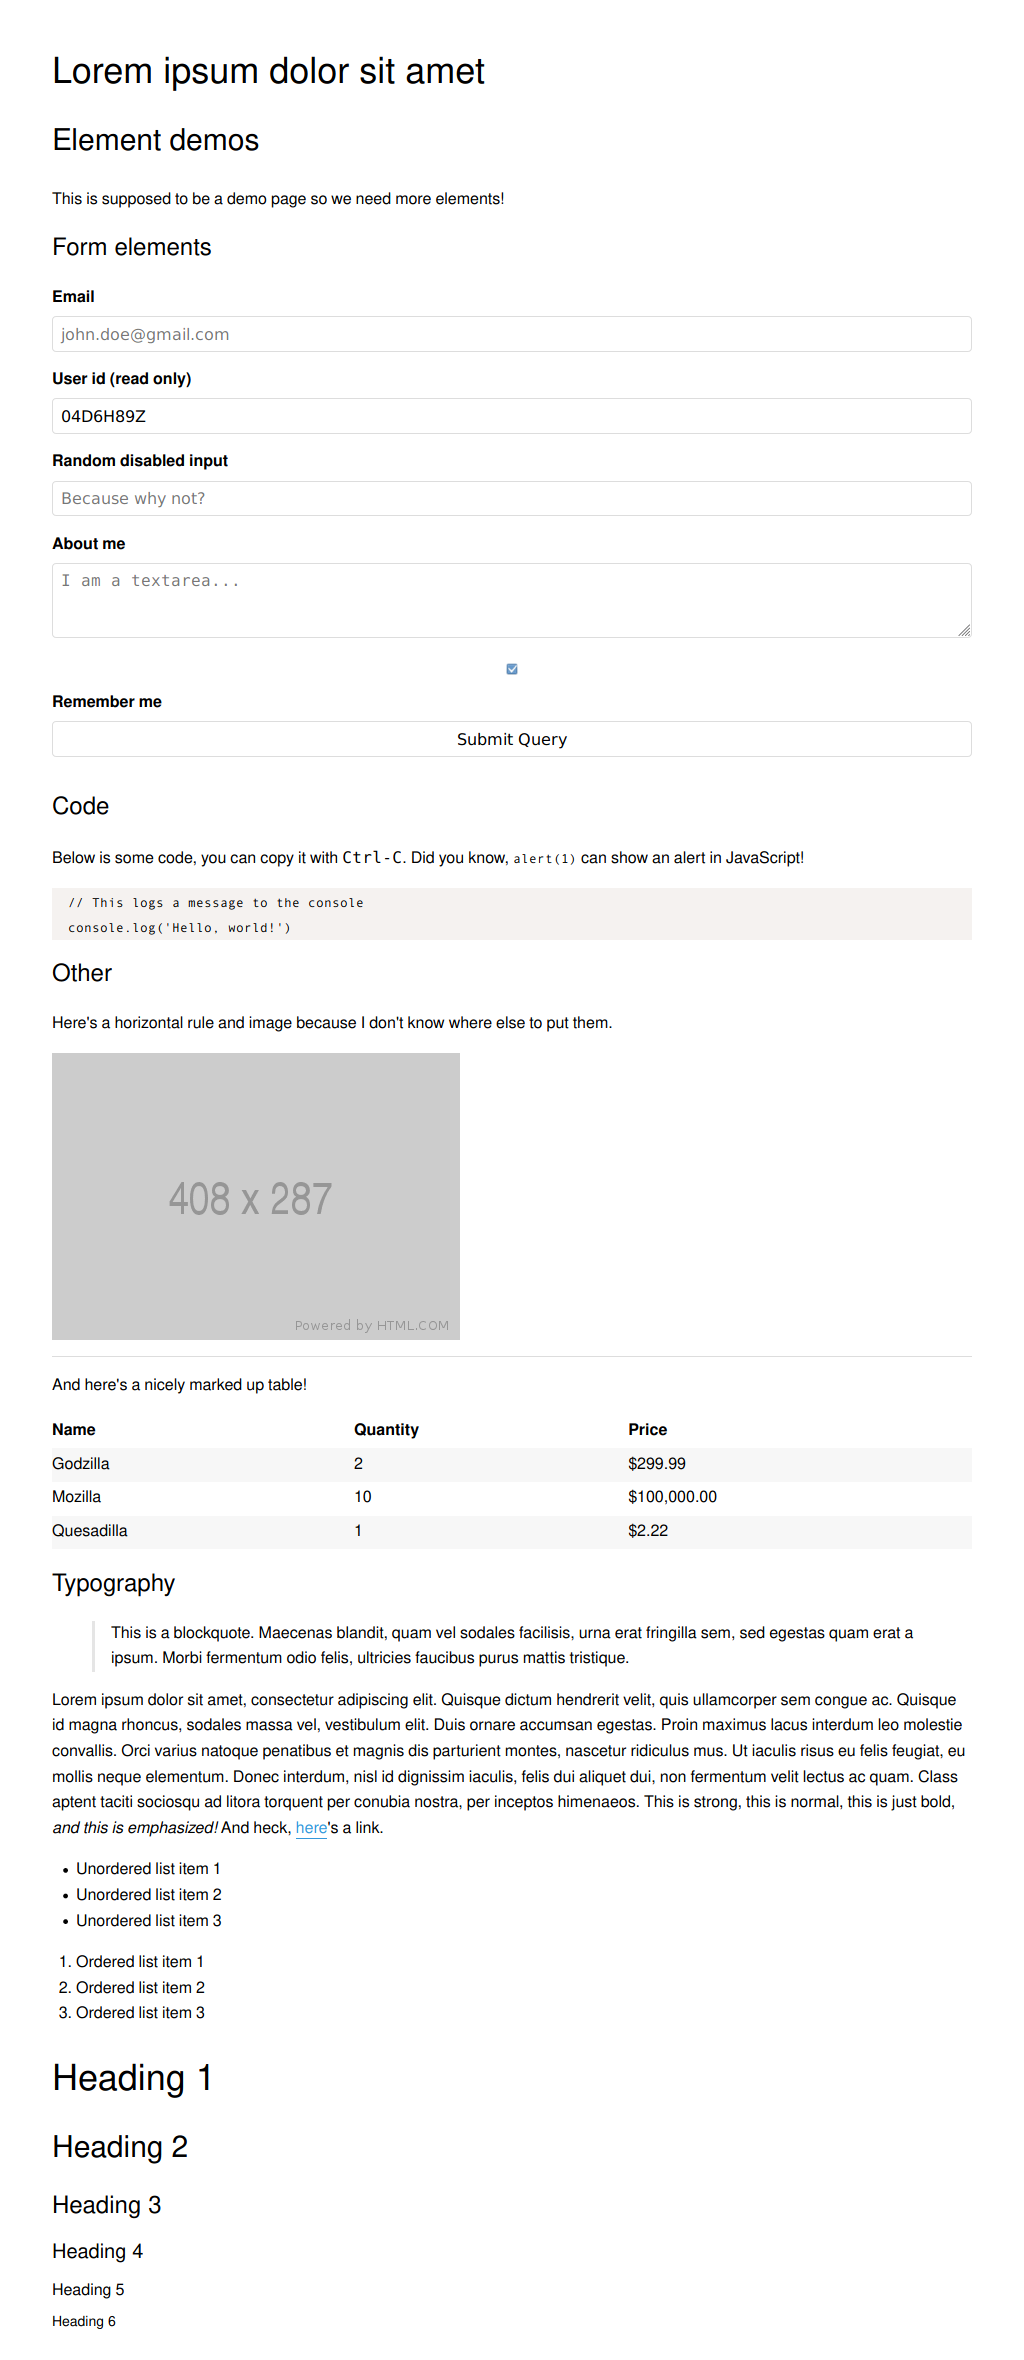Viewport: 1024px width, 2360px height.
Task: Click Unordered list item 2
Action: tap(149, 1895)
